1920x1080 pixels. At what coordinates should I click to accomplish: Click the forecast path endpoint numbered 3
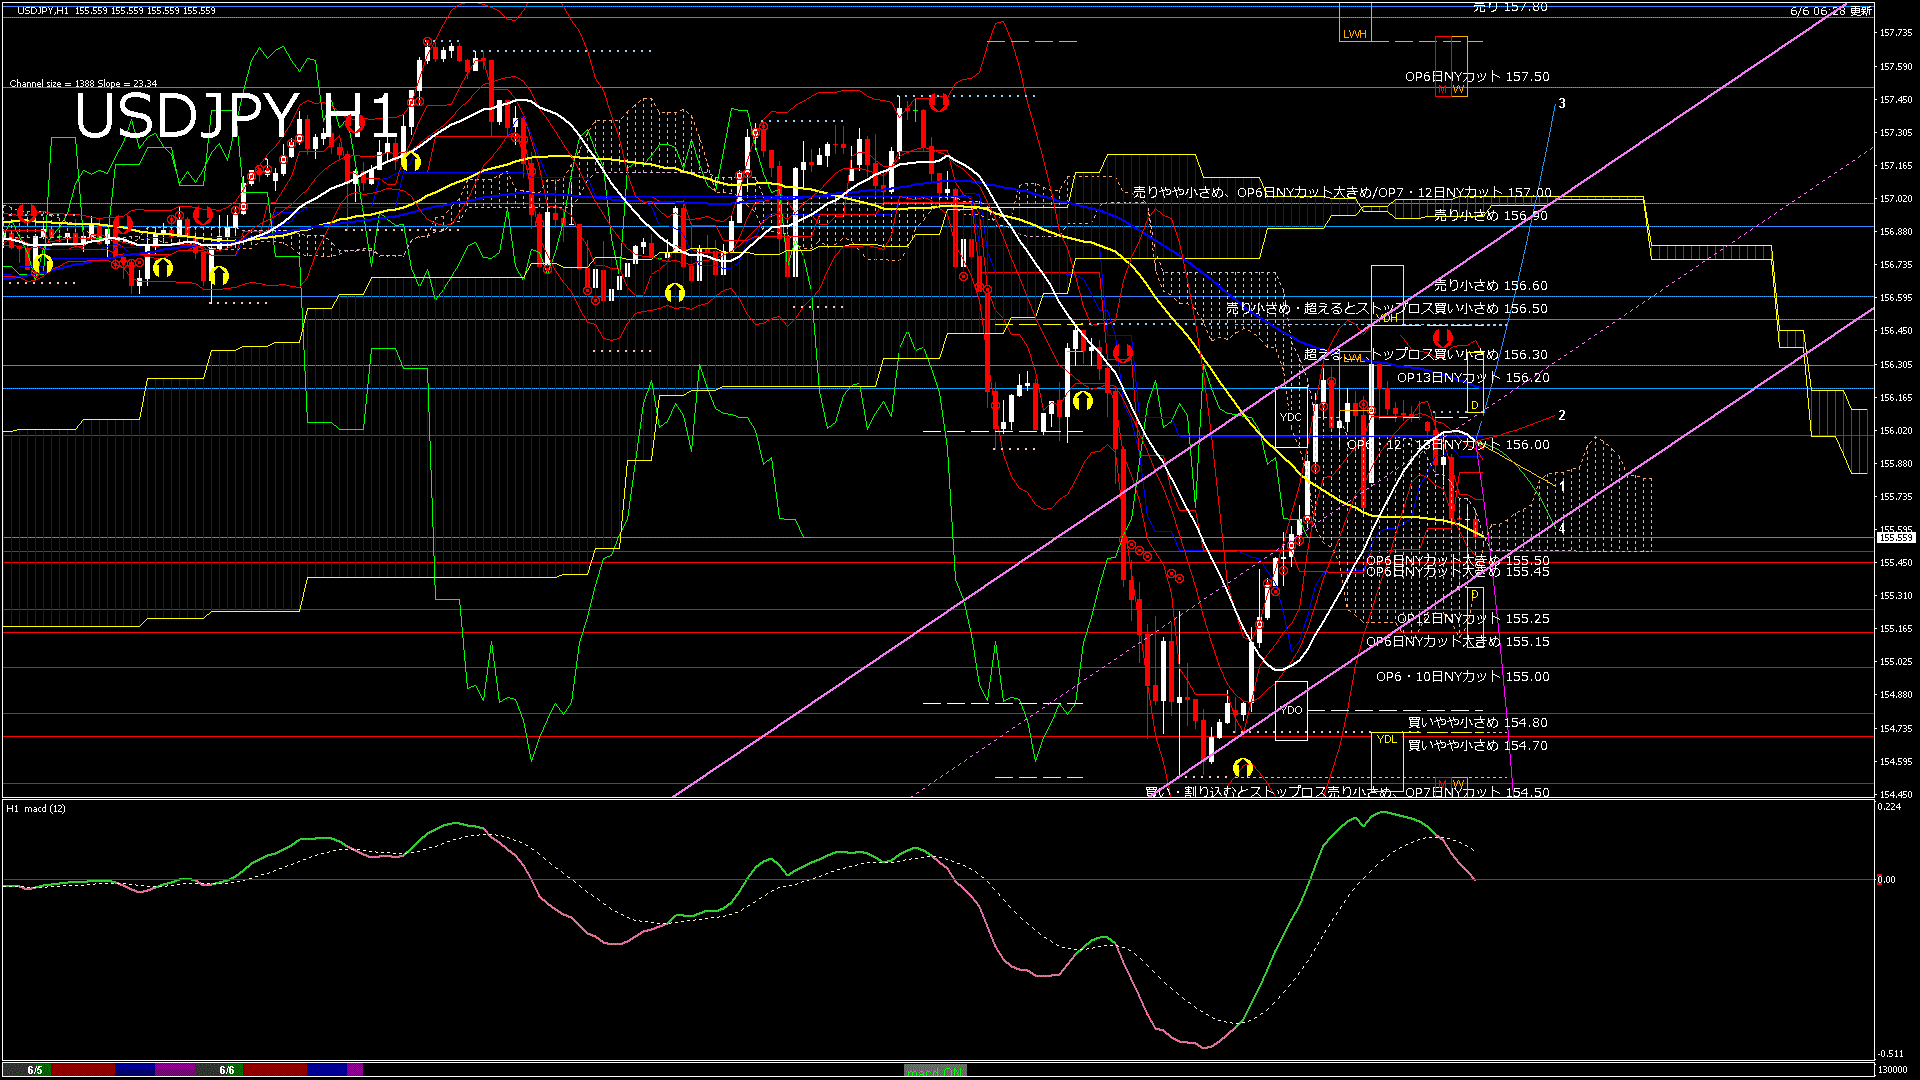tap(1562, 103)
